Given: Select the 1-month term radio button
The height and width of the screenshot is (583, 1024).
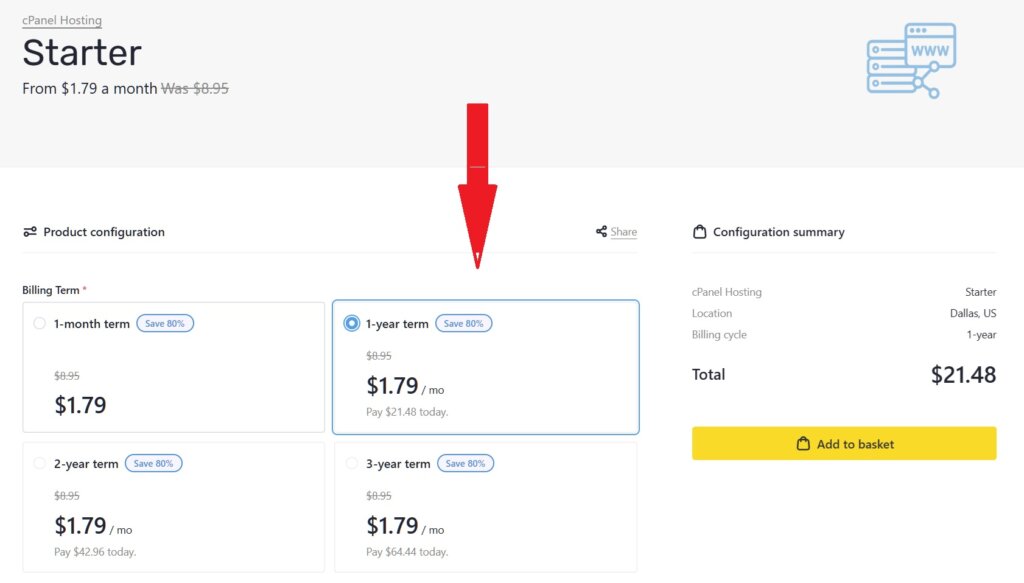Looking at the screenshot, I should click(39, 323).
